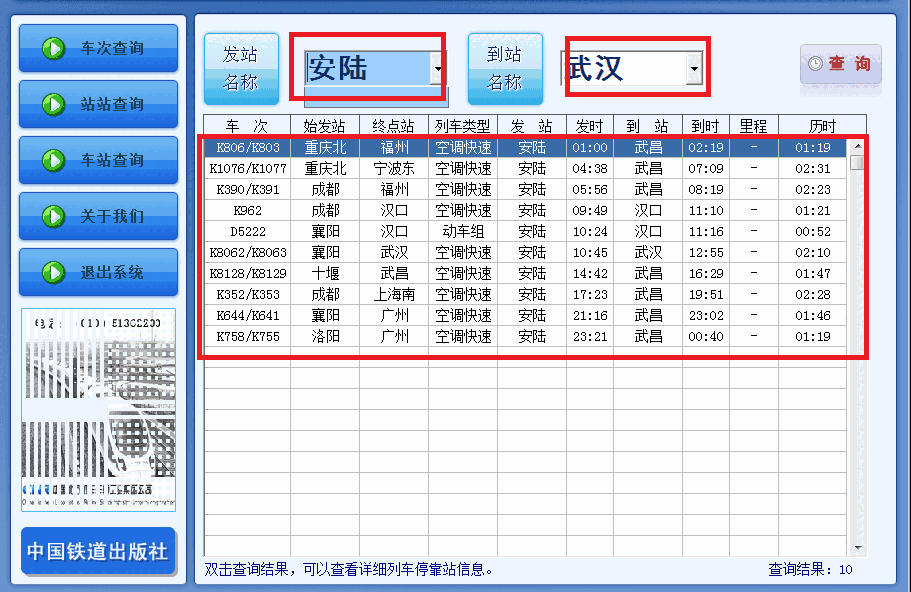The height and width of the screenshot is (592, 911).
Task: Click the 中国铁道出版社 publisher link
Action: (97, 551)
